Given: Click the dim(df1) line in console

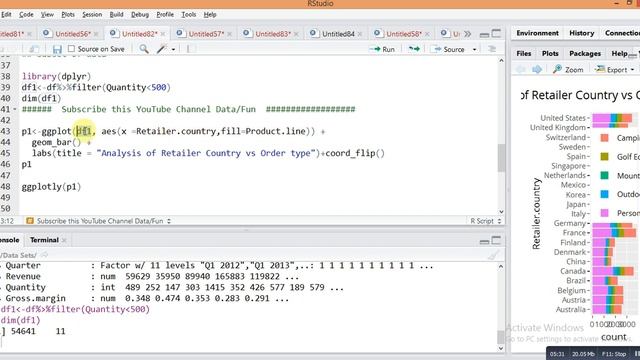Looking at the screenshot, I should coord(20,320).
